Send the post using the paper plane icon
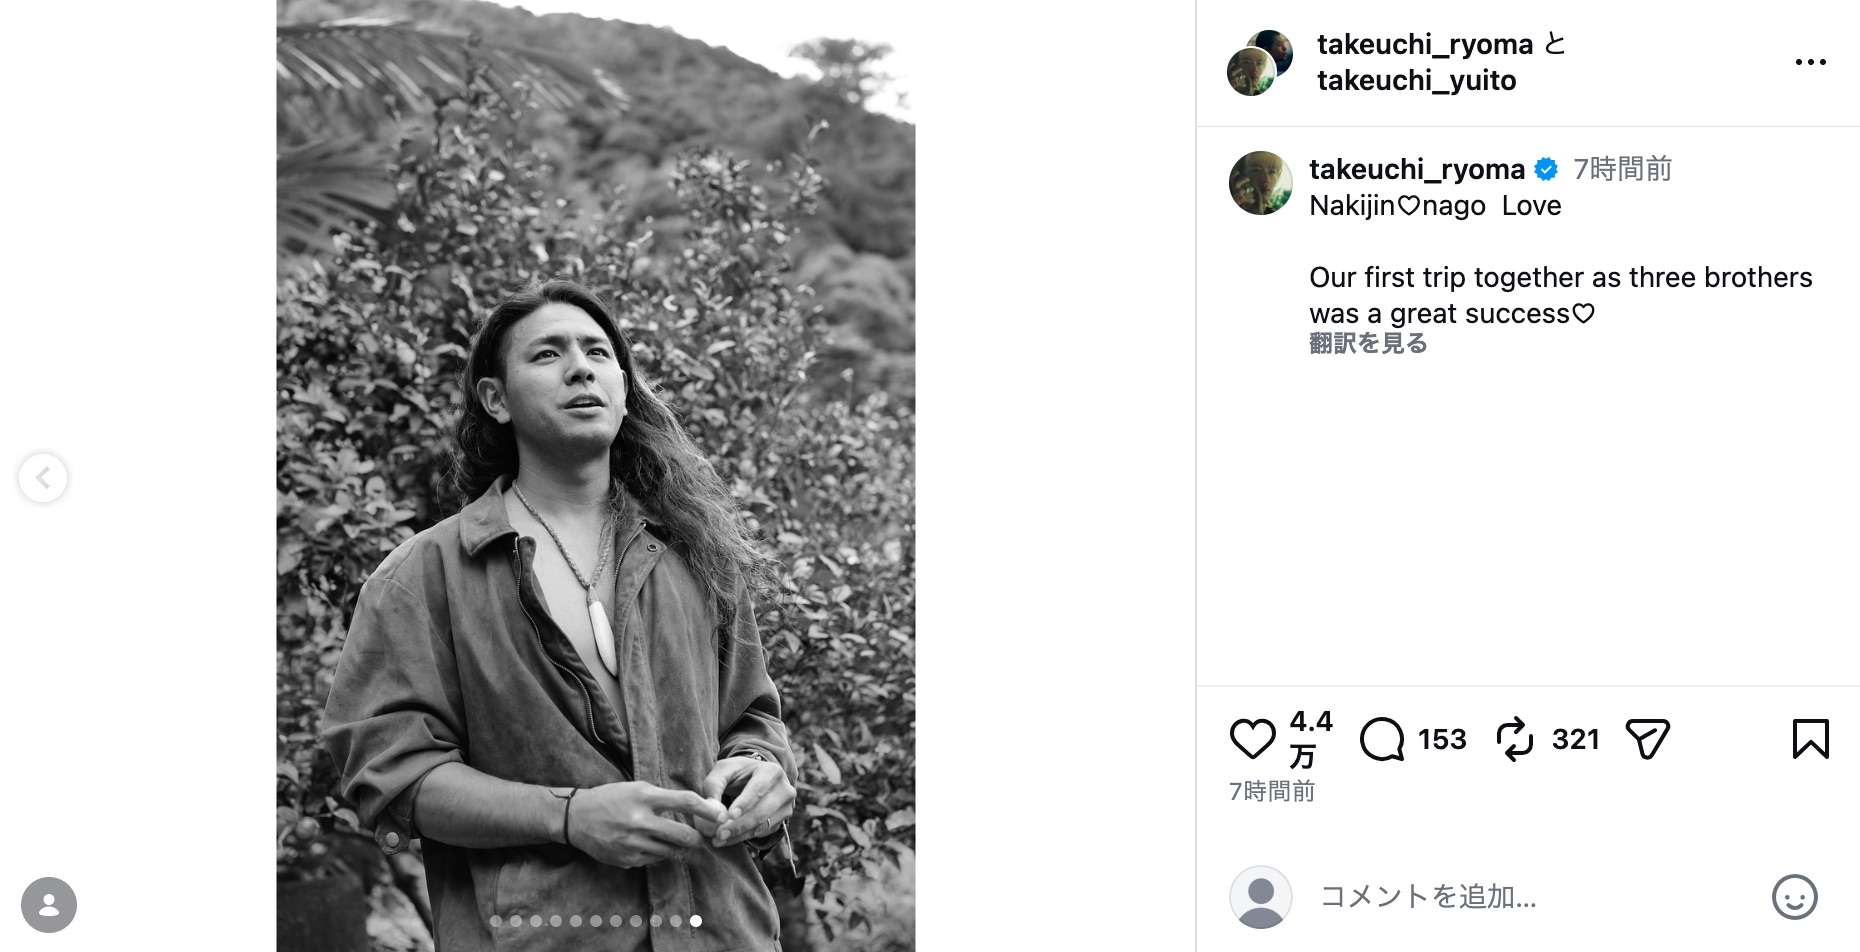Viewport: 1860px width, 952px height. click(1647, 740)
